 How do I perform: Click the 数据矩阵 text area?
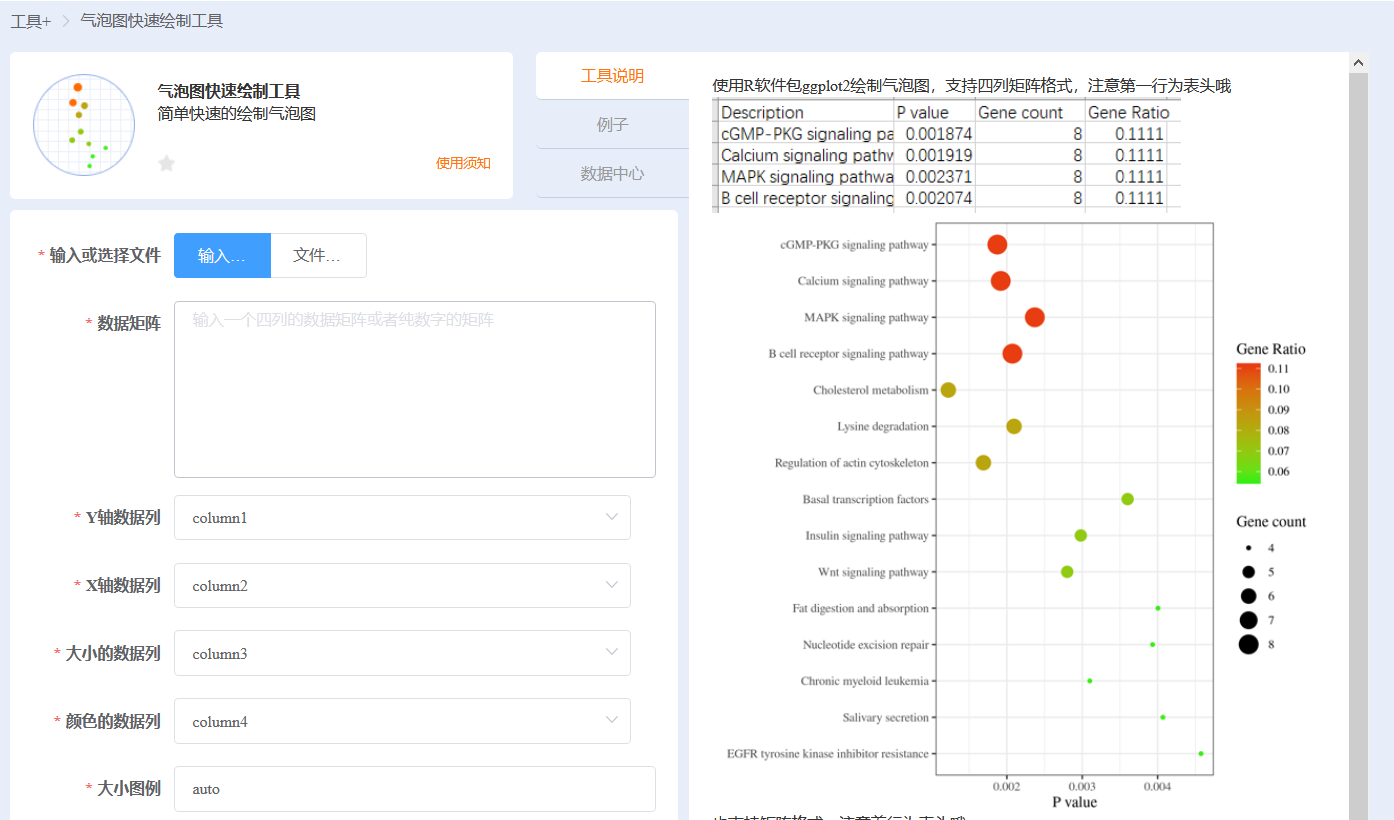(x=415, y=390)
